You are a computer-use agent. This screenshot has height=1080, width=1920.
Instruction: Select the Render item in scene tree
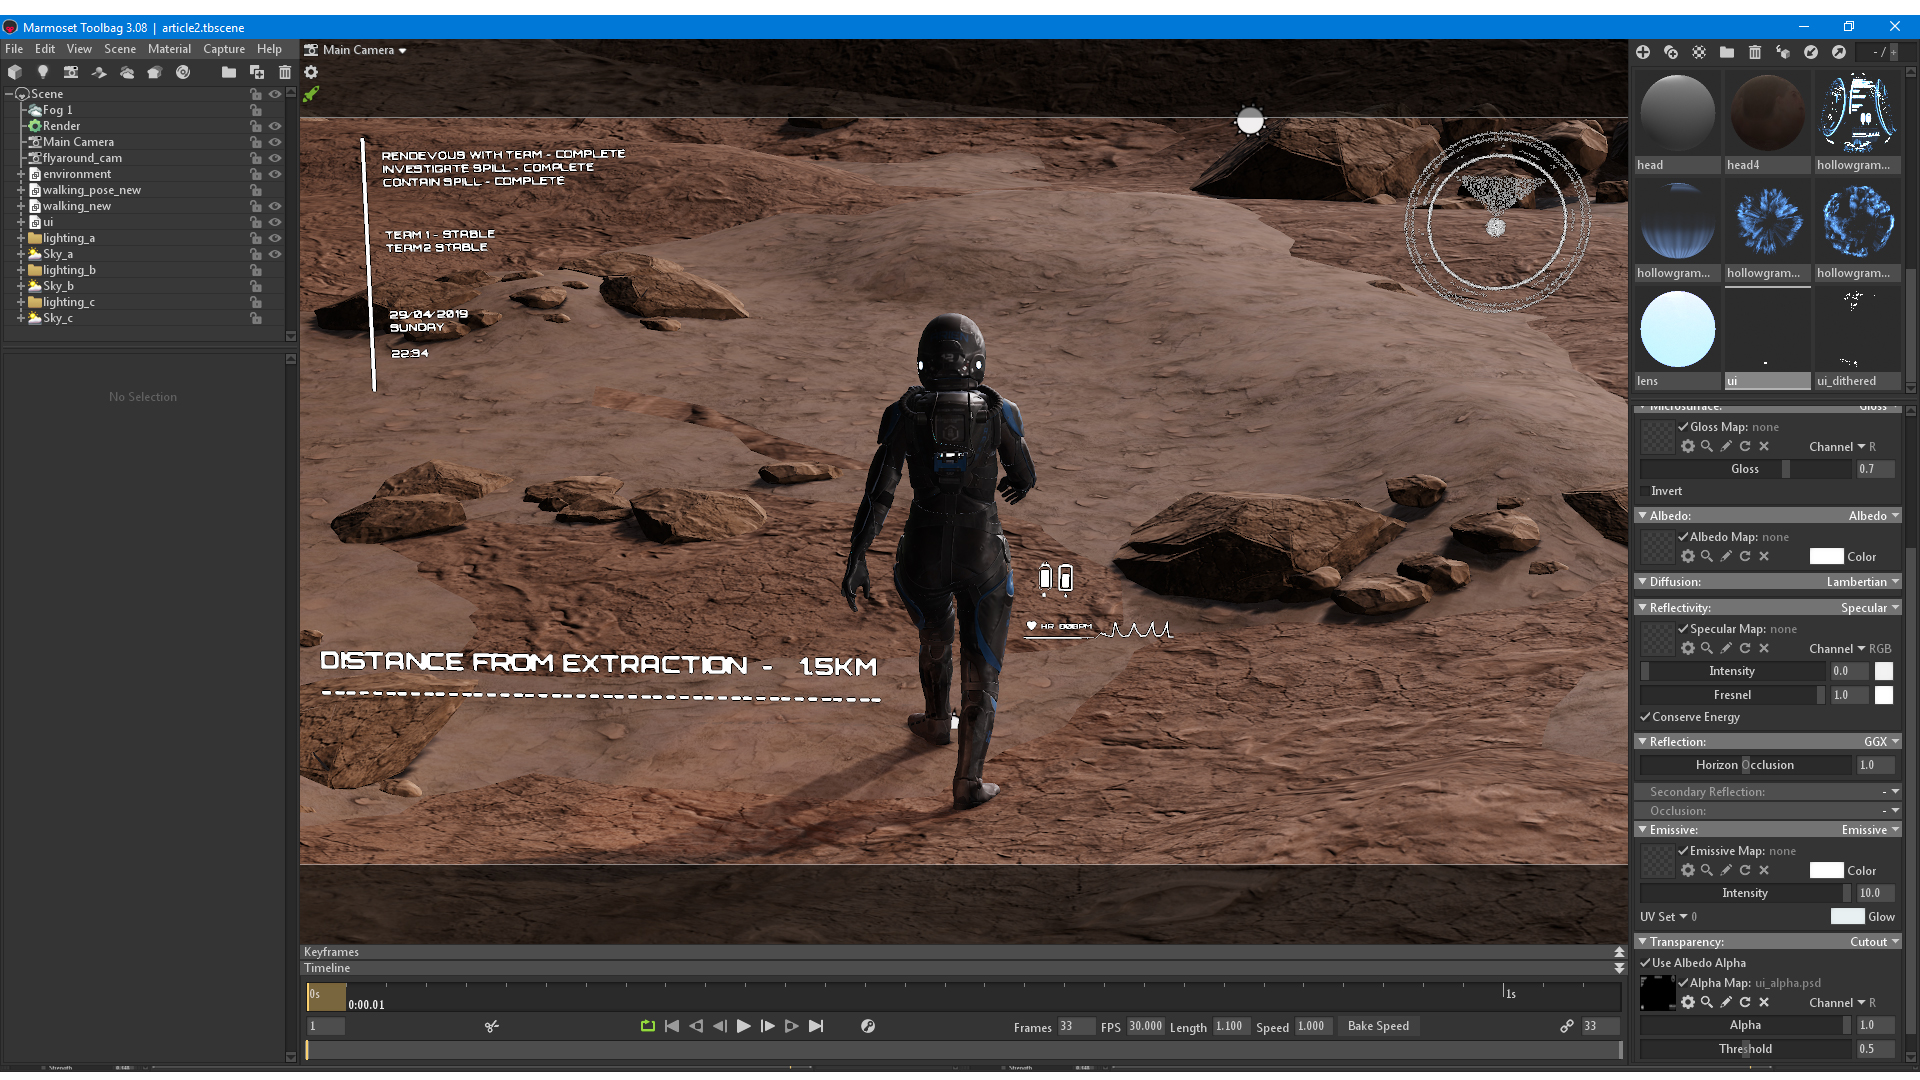tap(61, 126)
